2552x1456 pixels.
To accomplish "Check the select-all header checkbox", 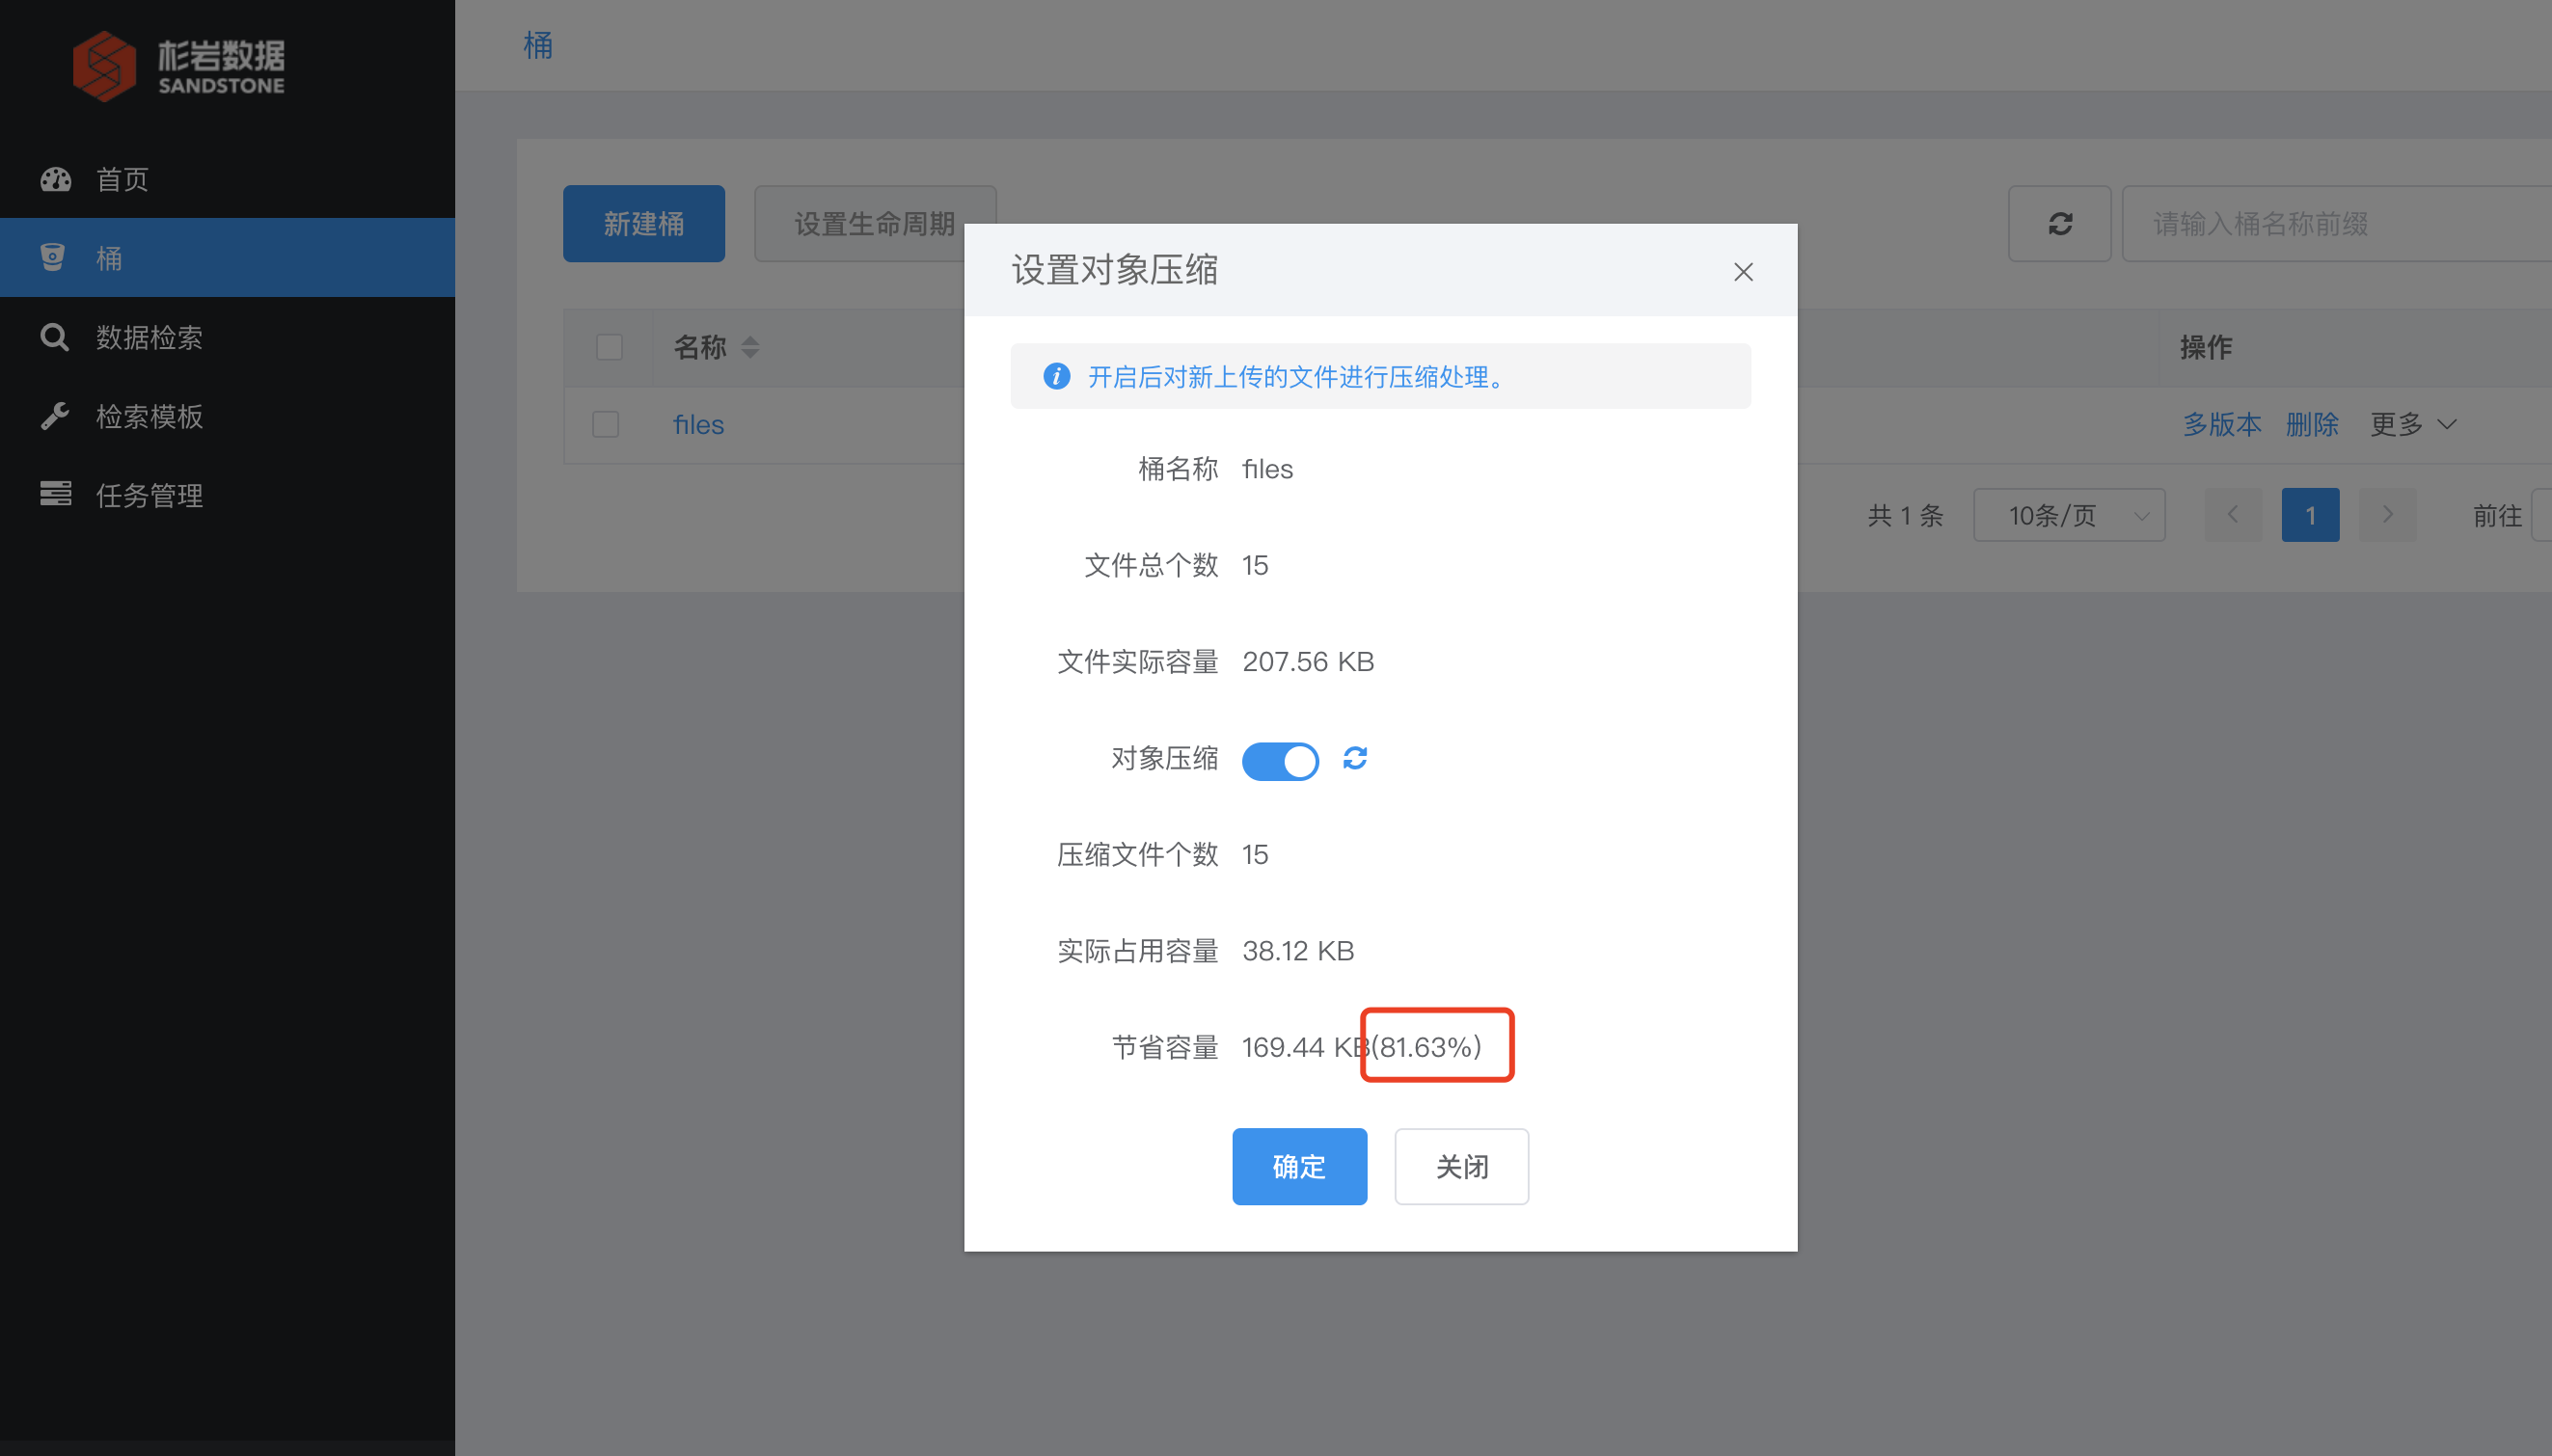I will 609,347.
